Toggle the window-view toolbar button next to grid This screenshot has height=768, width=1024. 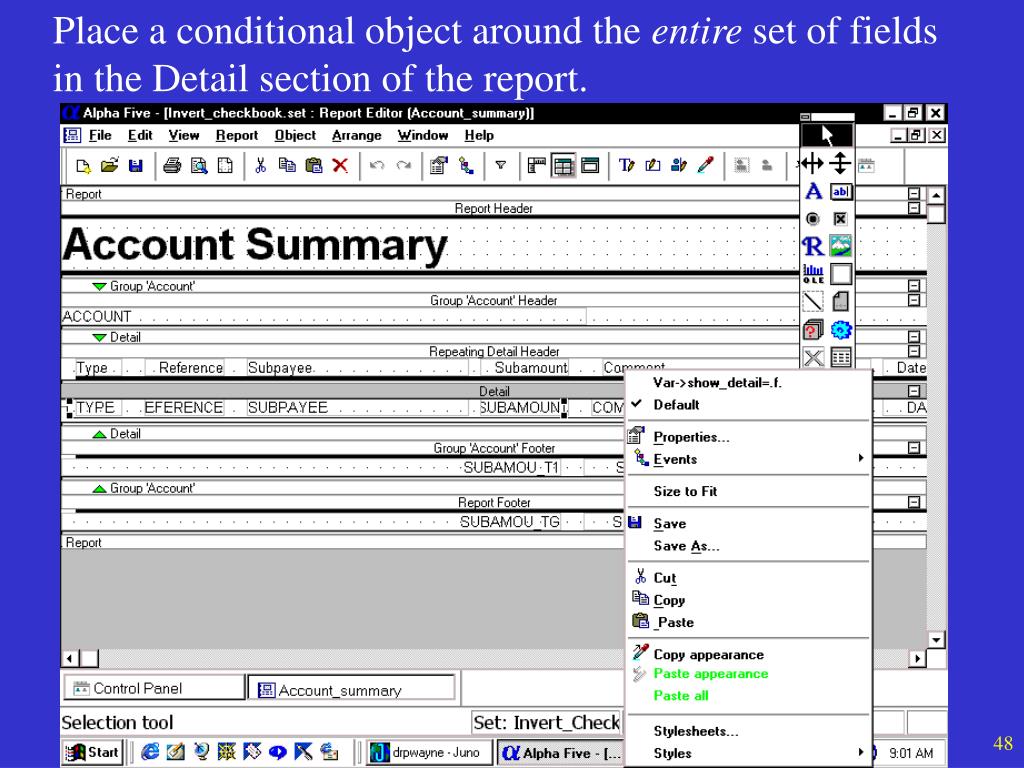point(590,165)
